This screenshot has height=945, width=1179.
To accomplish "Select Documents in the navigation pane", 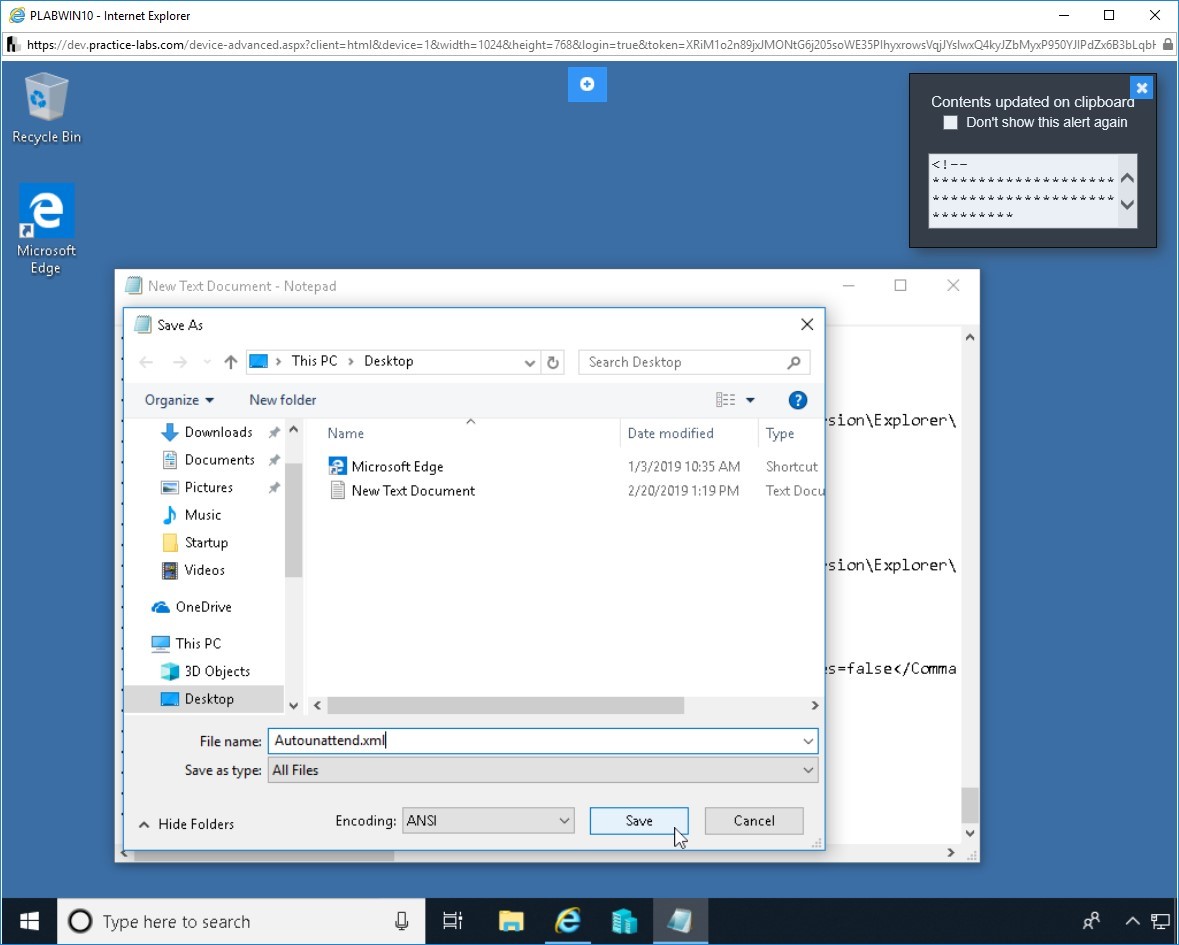I will [220, 460].
